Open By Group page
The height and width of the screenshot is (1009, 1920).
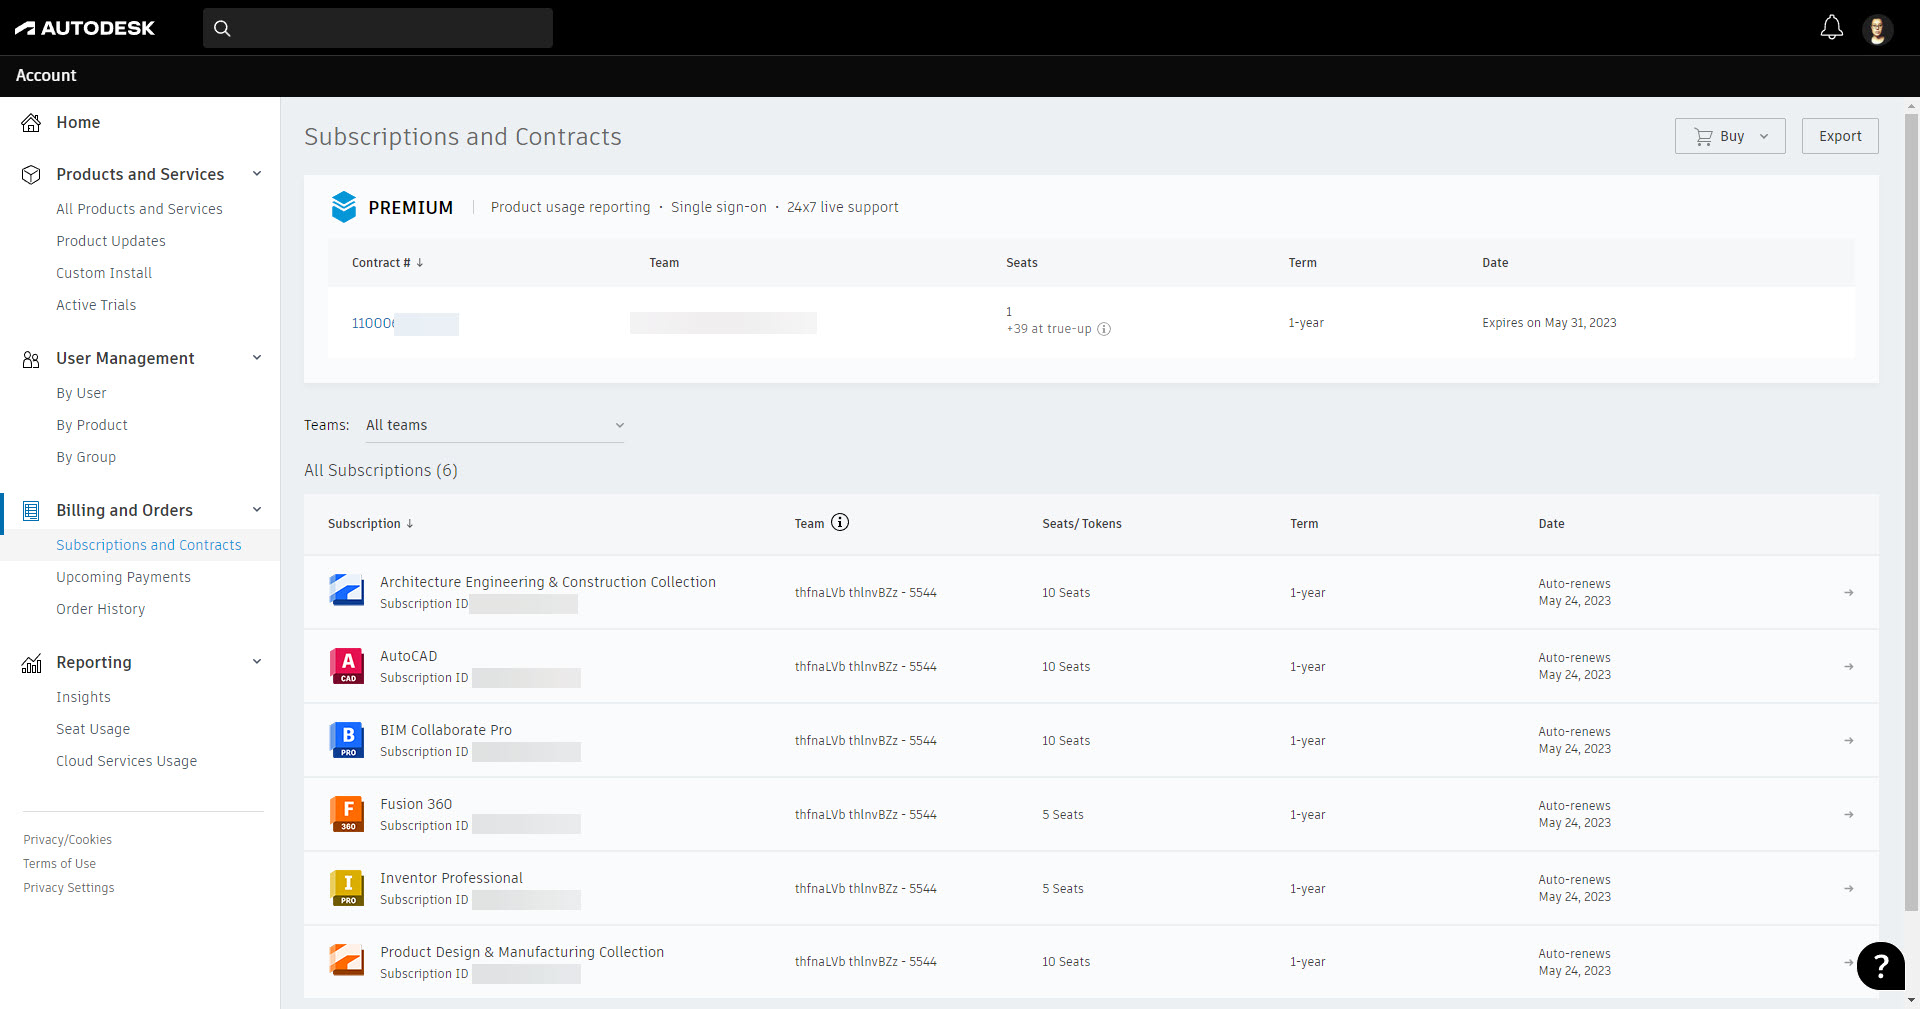86,457
